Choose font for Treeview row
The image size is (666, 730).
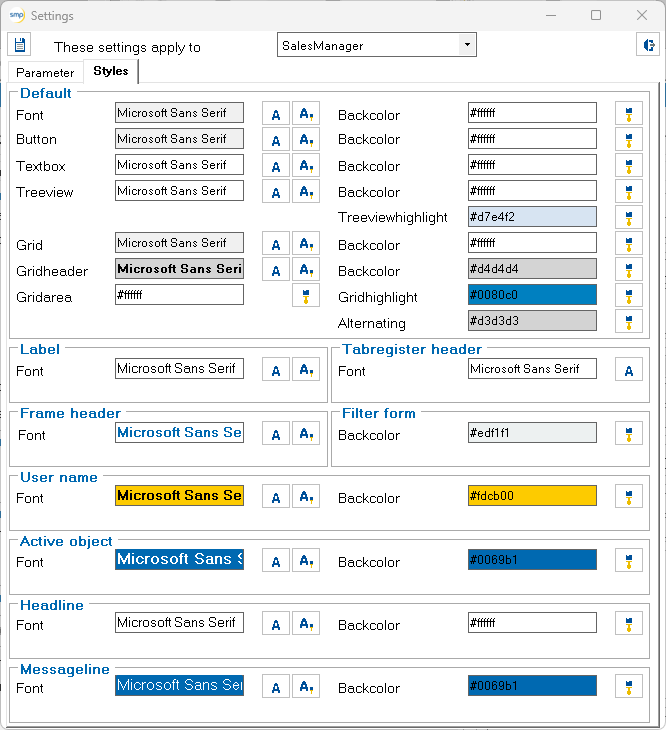276,192
